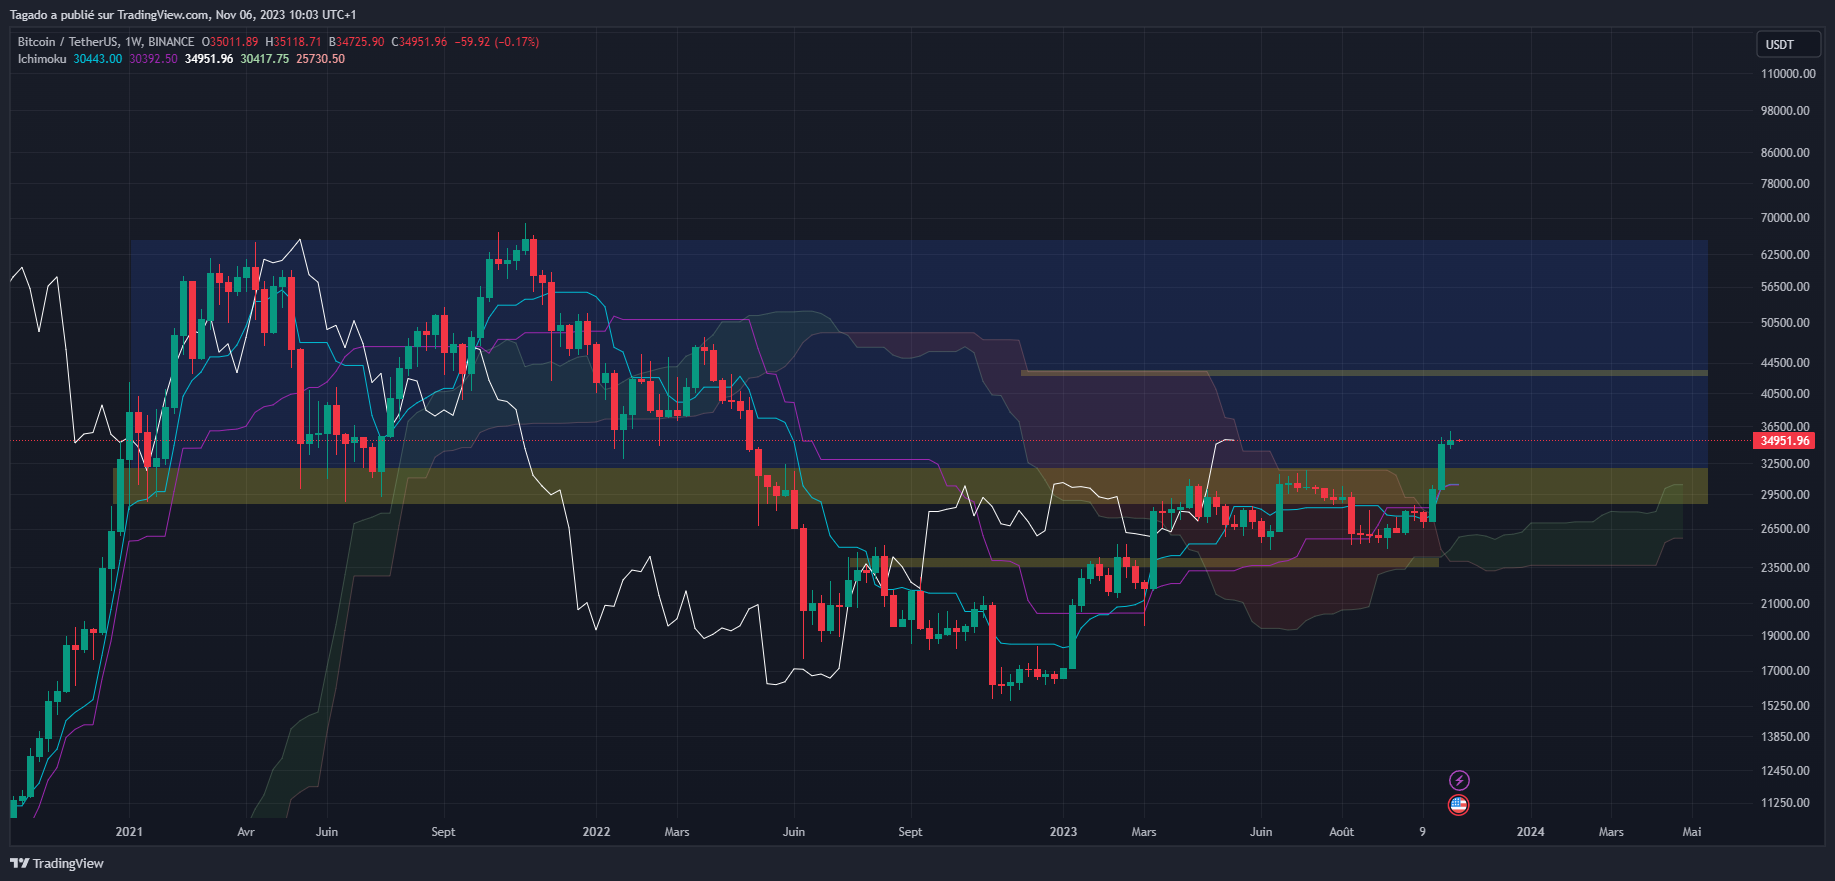
Task: Click the 2023 time axis label
Action: pos(1064,832)
